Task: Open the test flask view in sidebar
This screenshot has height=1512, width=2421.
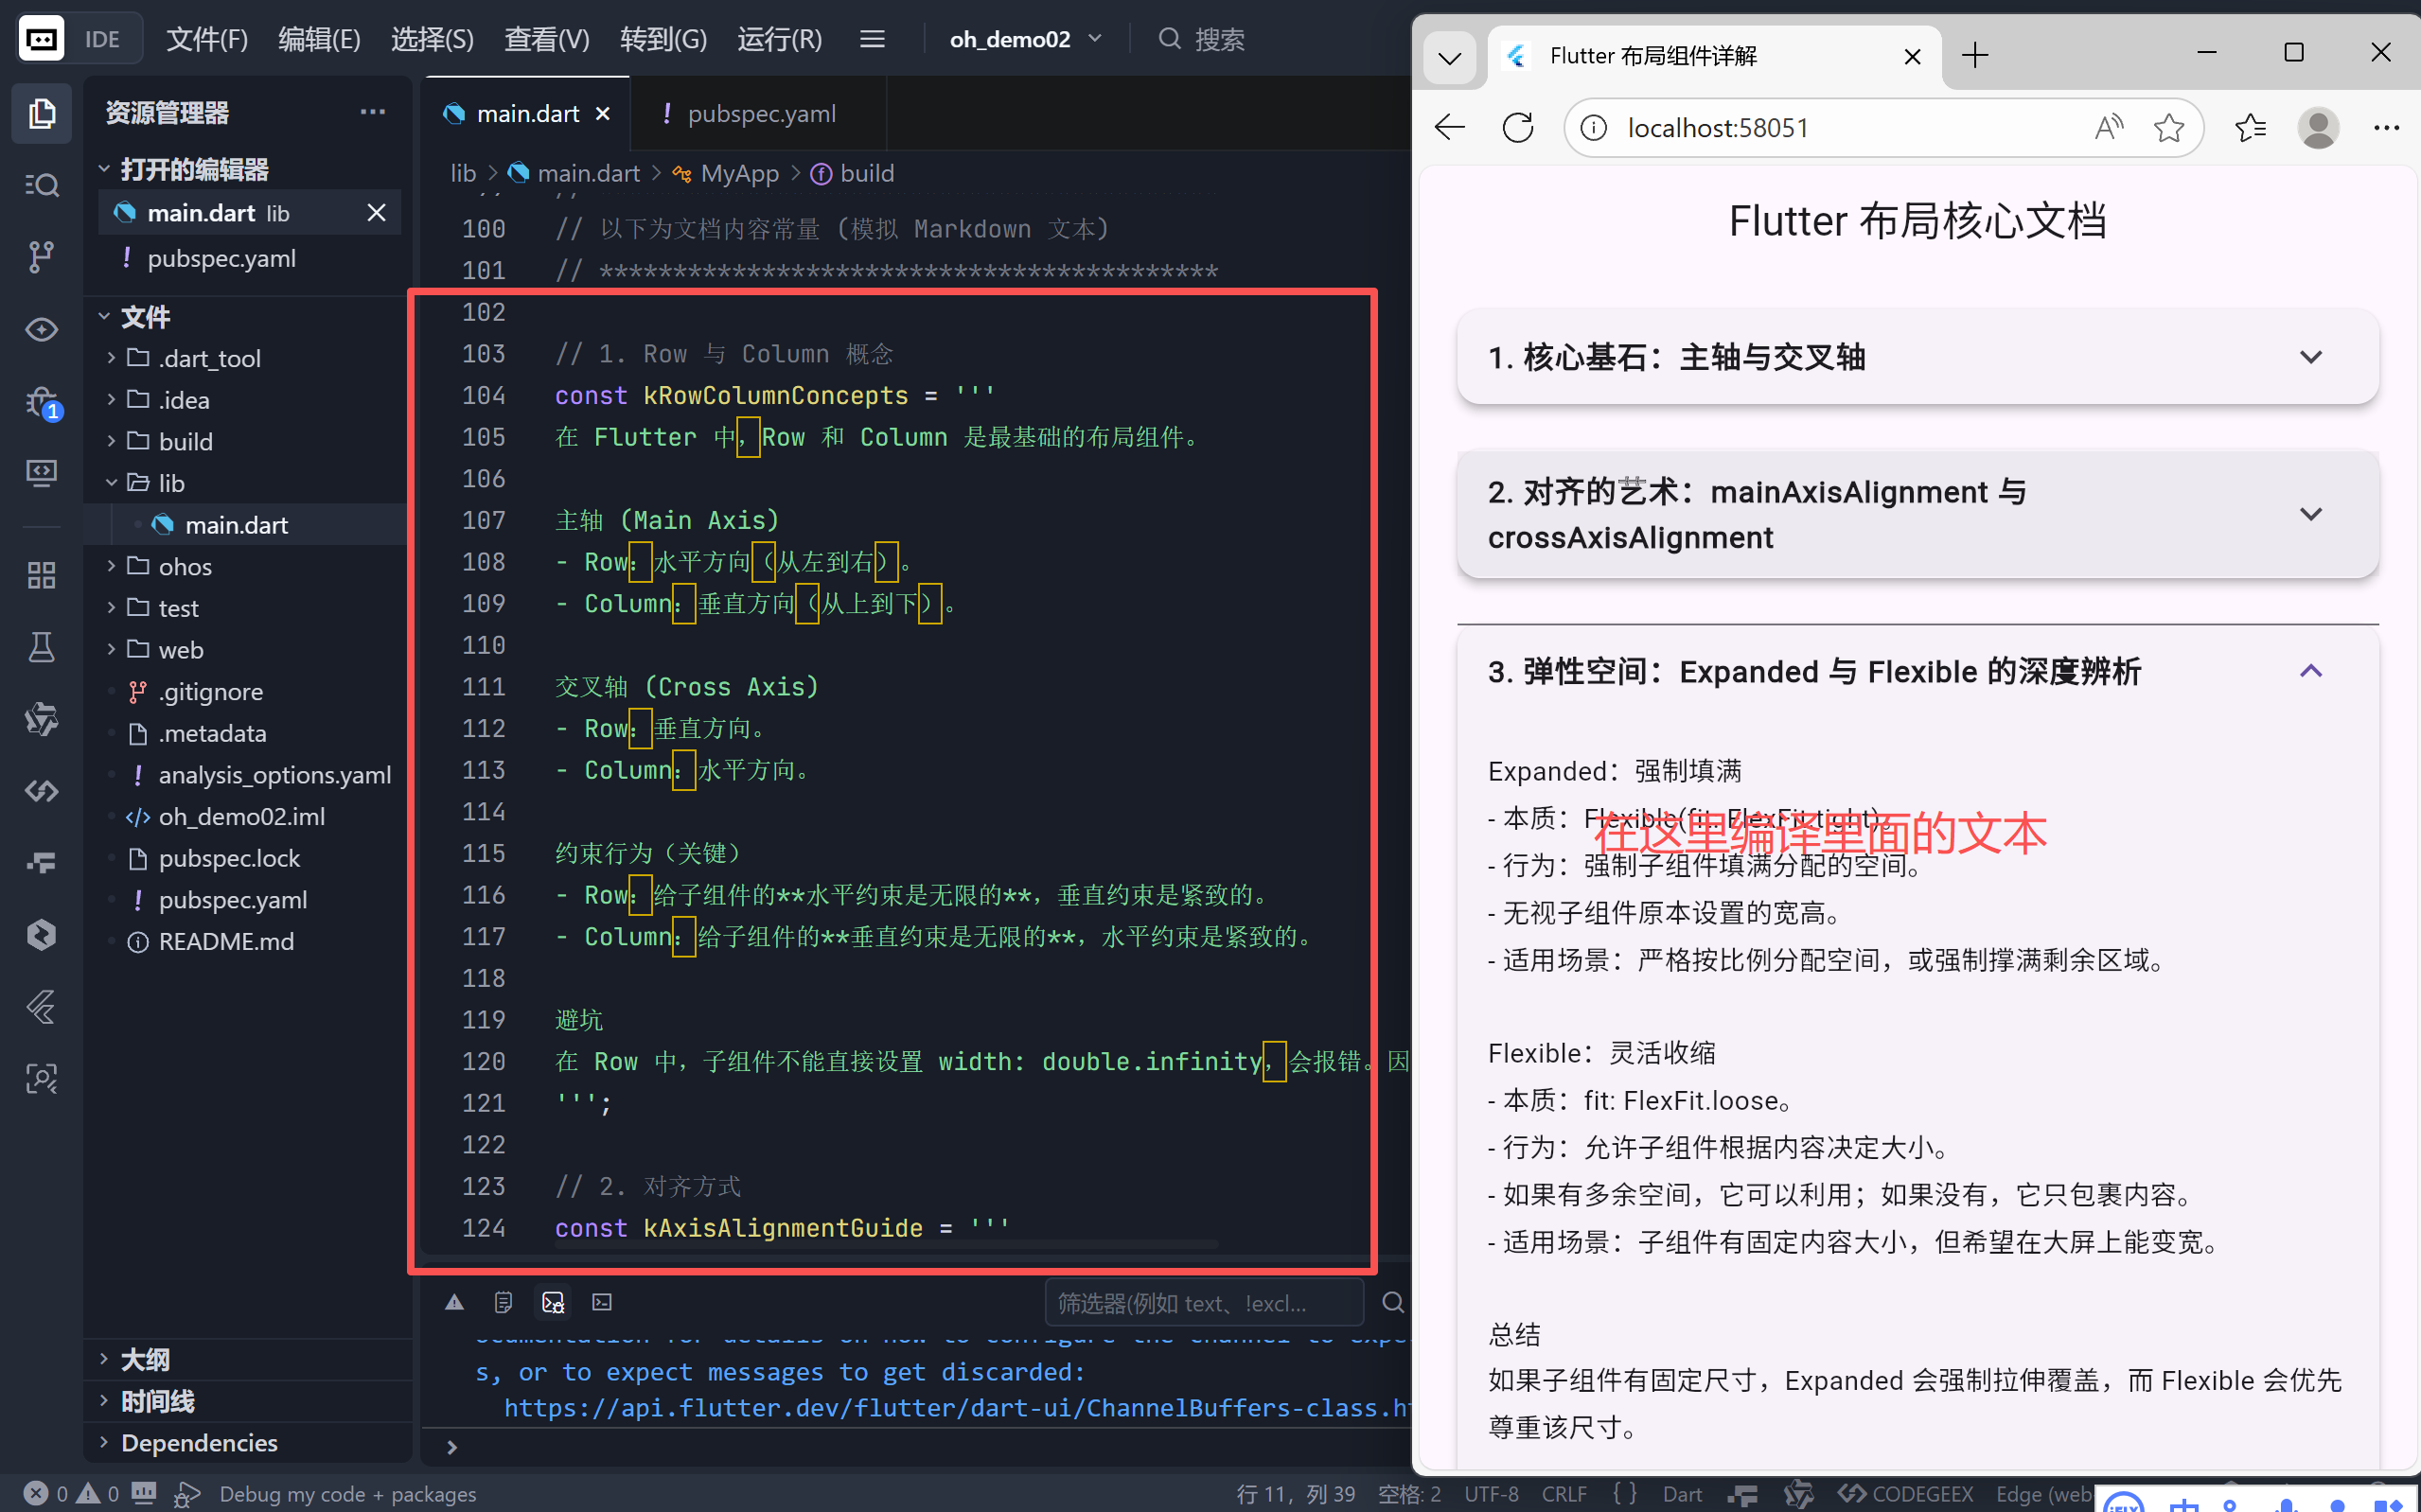Action: tap(41, 646)
